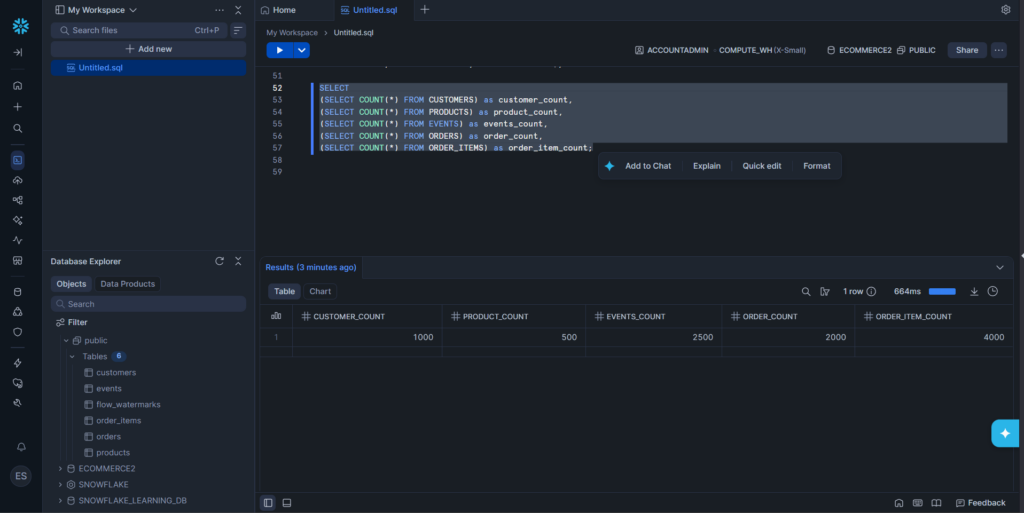The height and width of the screenshot is (513, 1024).
Task: Open the floating Copilot sparkle button
Action: (x=1005, y=433)
